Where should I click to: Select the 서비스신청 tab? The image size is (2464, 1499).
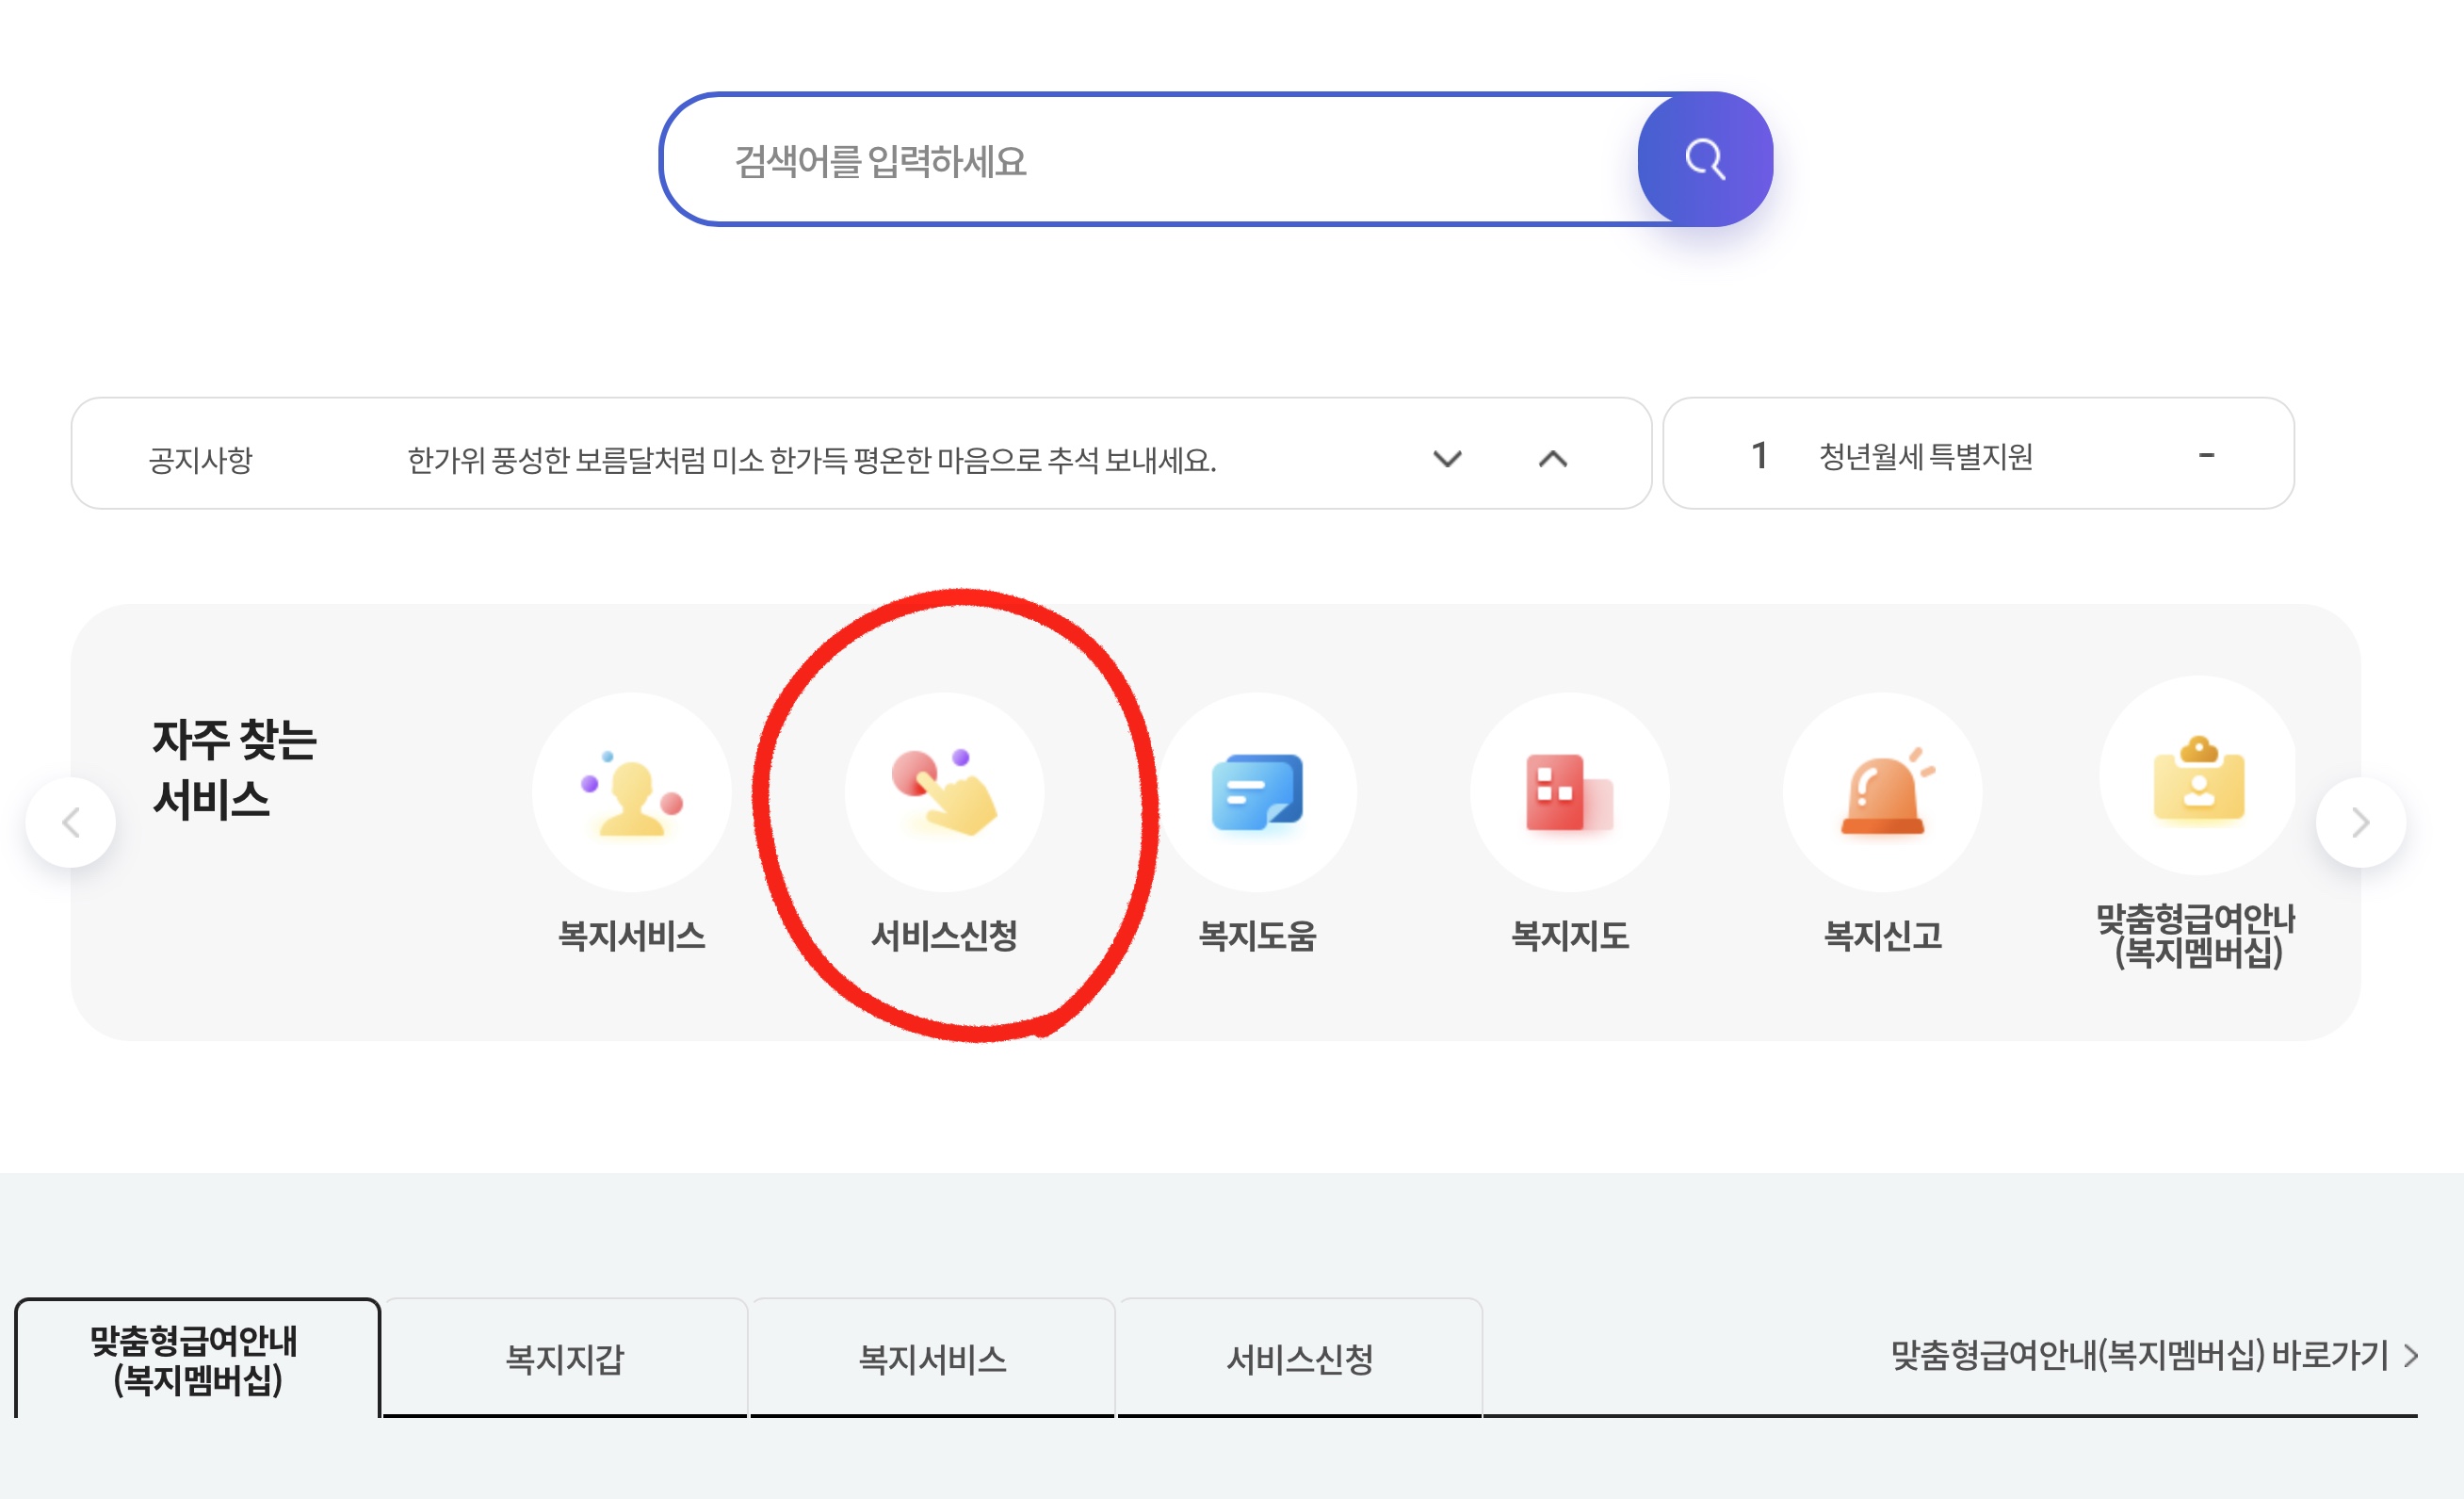click(x=1300, y=1358)
